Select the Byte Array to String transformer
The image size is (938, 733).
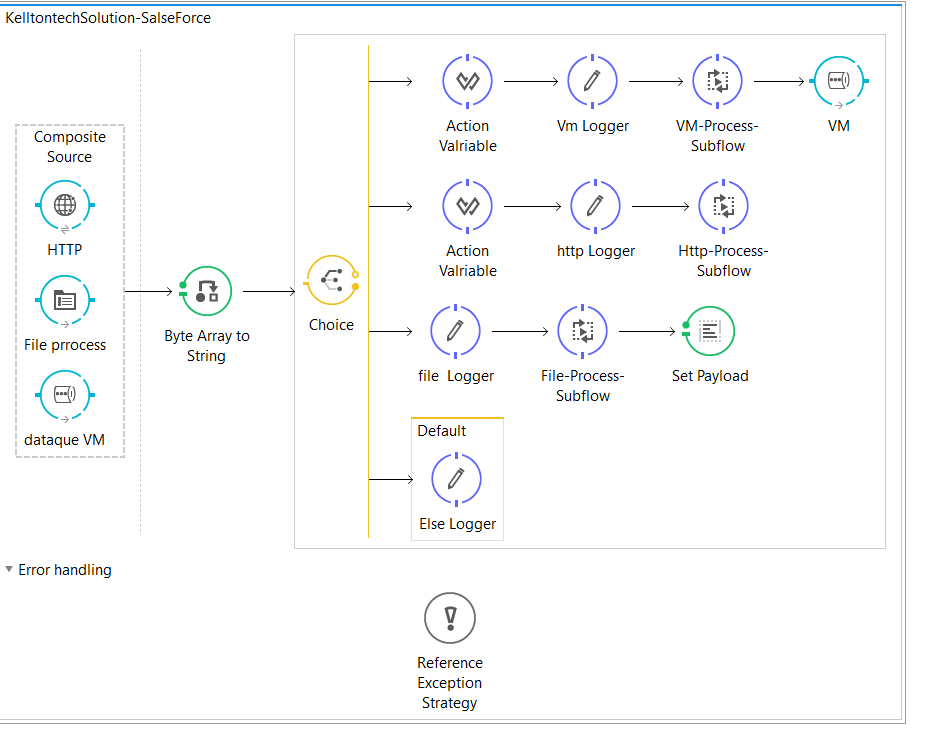(206, 291)
